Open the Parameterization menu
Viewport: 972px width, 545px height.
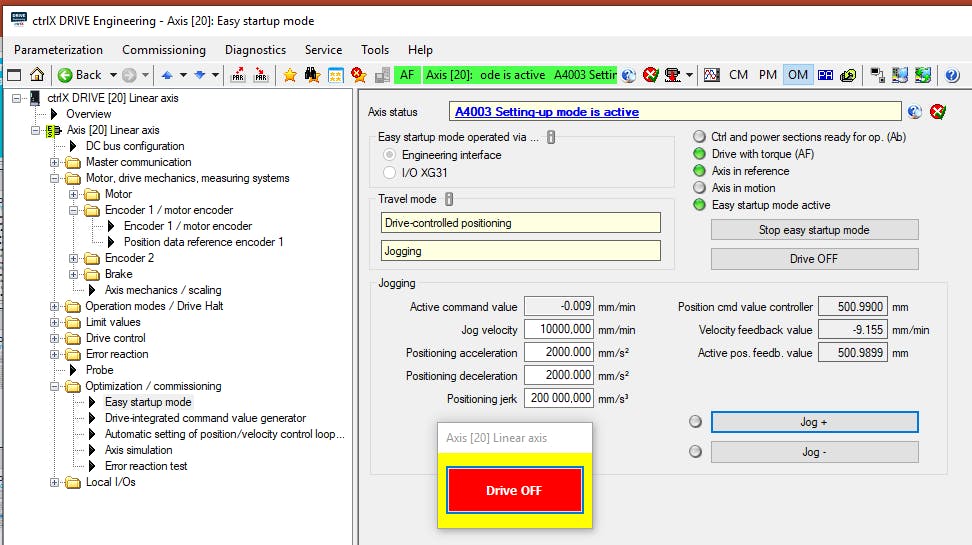[x=58, y=50]
